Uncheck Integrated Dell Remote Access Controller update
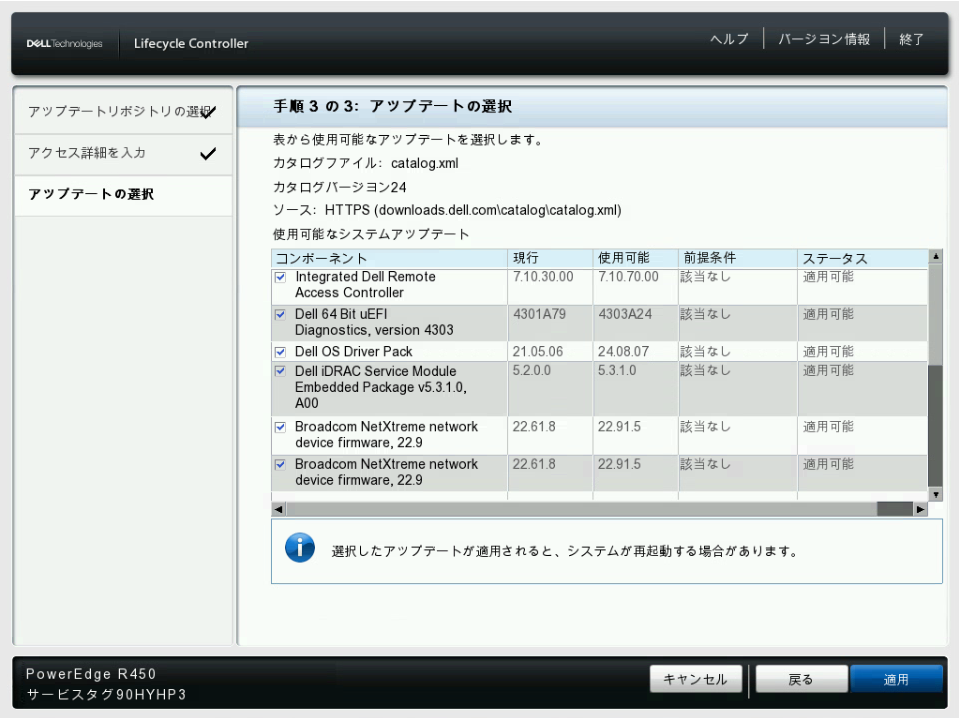Image resolution: width=959 pixels, height=718 pixels. (281, 277)
